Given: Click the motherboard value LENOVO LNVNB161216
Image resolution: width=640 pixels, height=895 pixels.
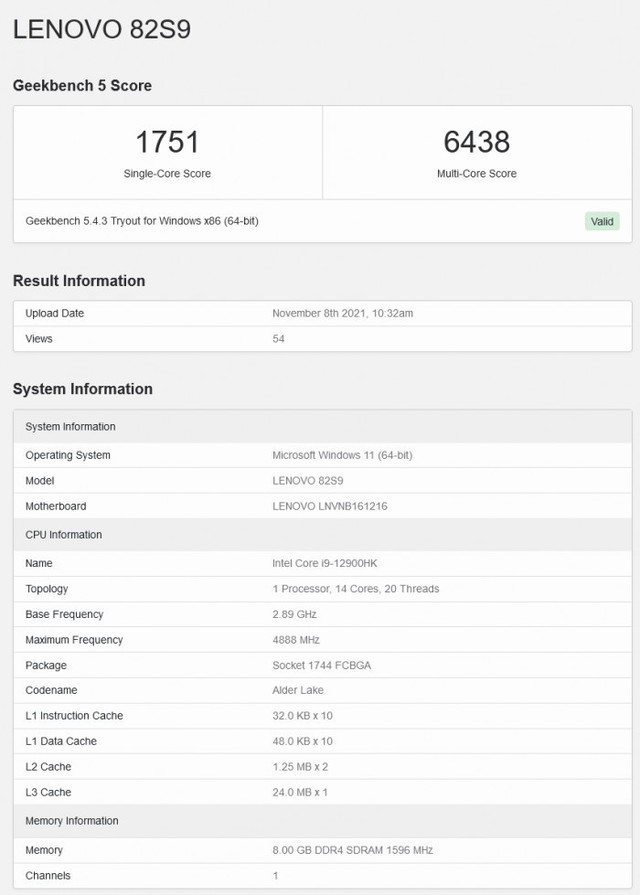Looking at the screenshot, I should pyautogui.click(x=329, y=506).
